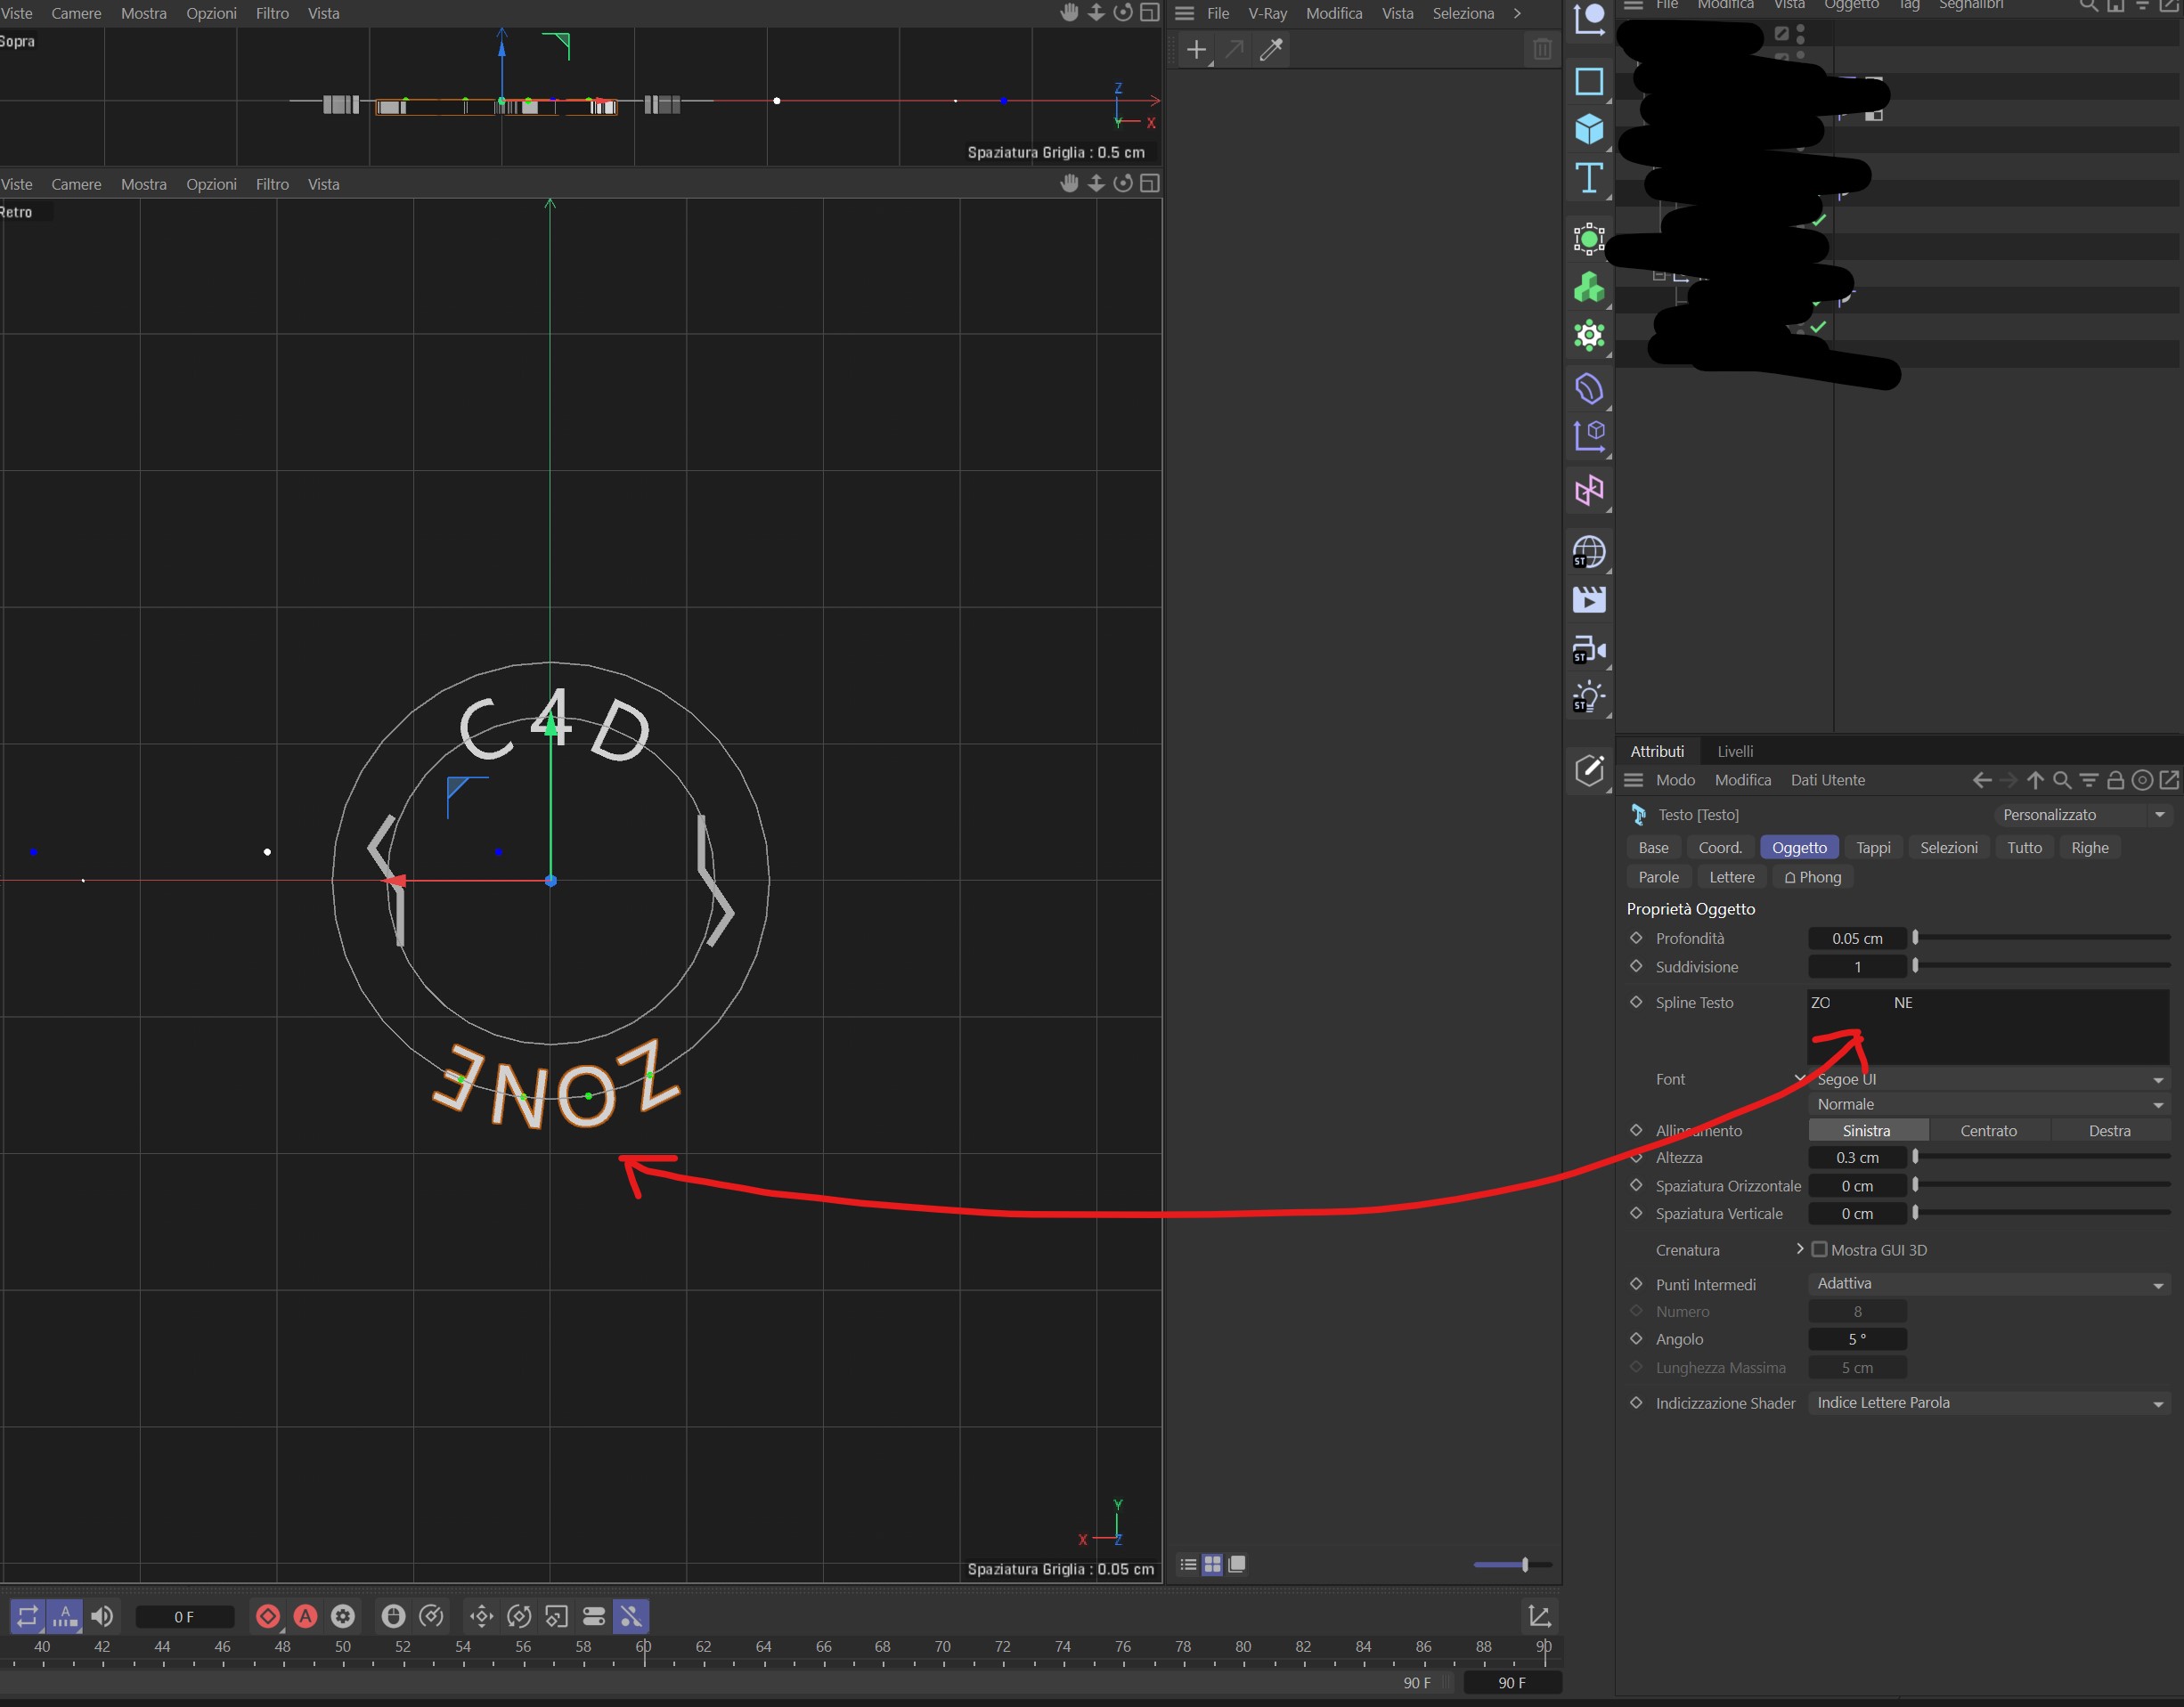Click the record keyframe button
Screen dimensions: 2184x1707
268,1616
